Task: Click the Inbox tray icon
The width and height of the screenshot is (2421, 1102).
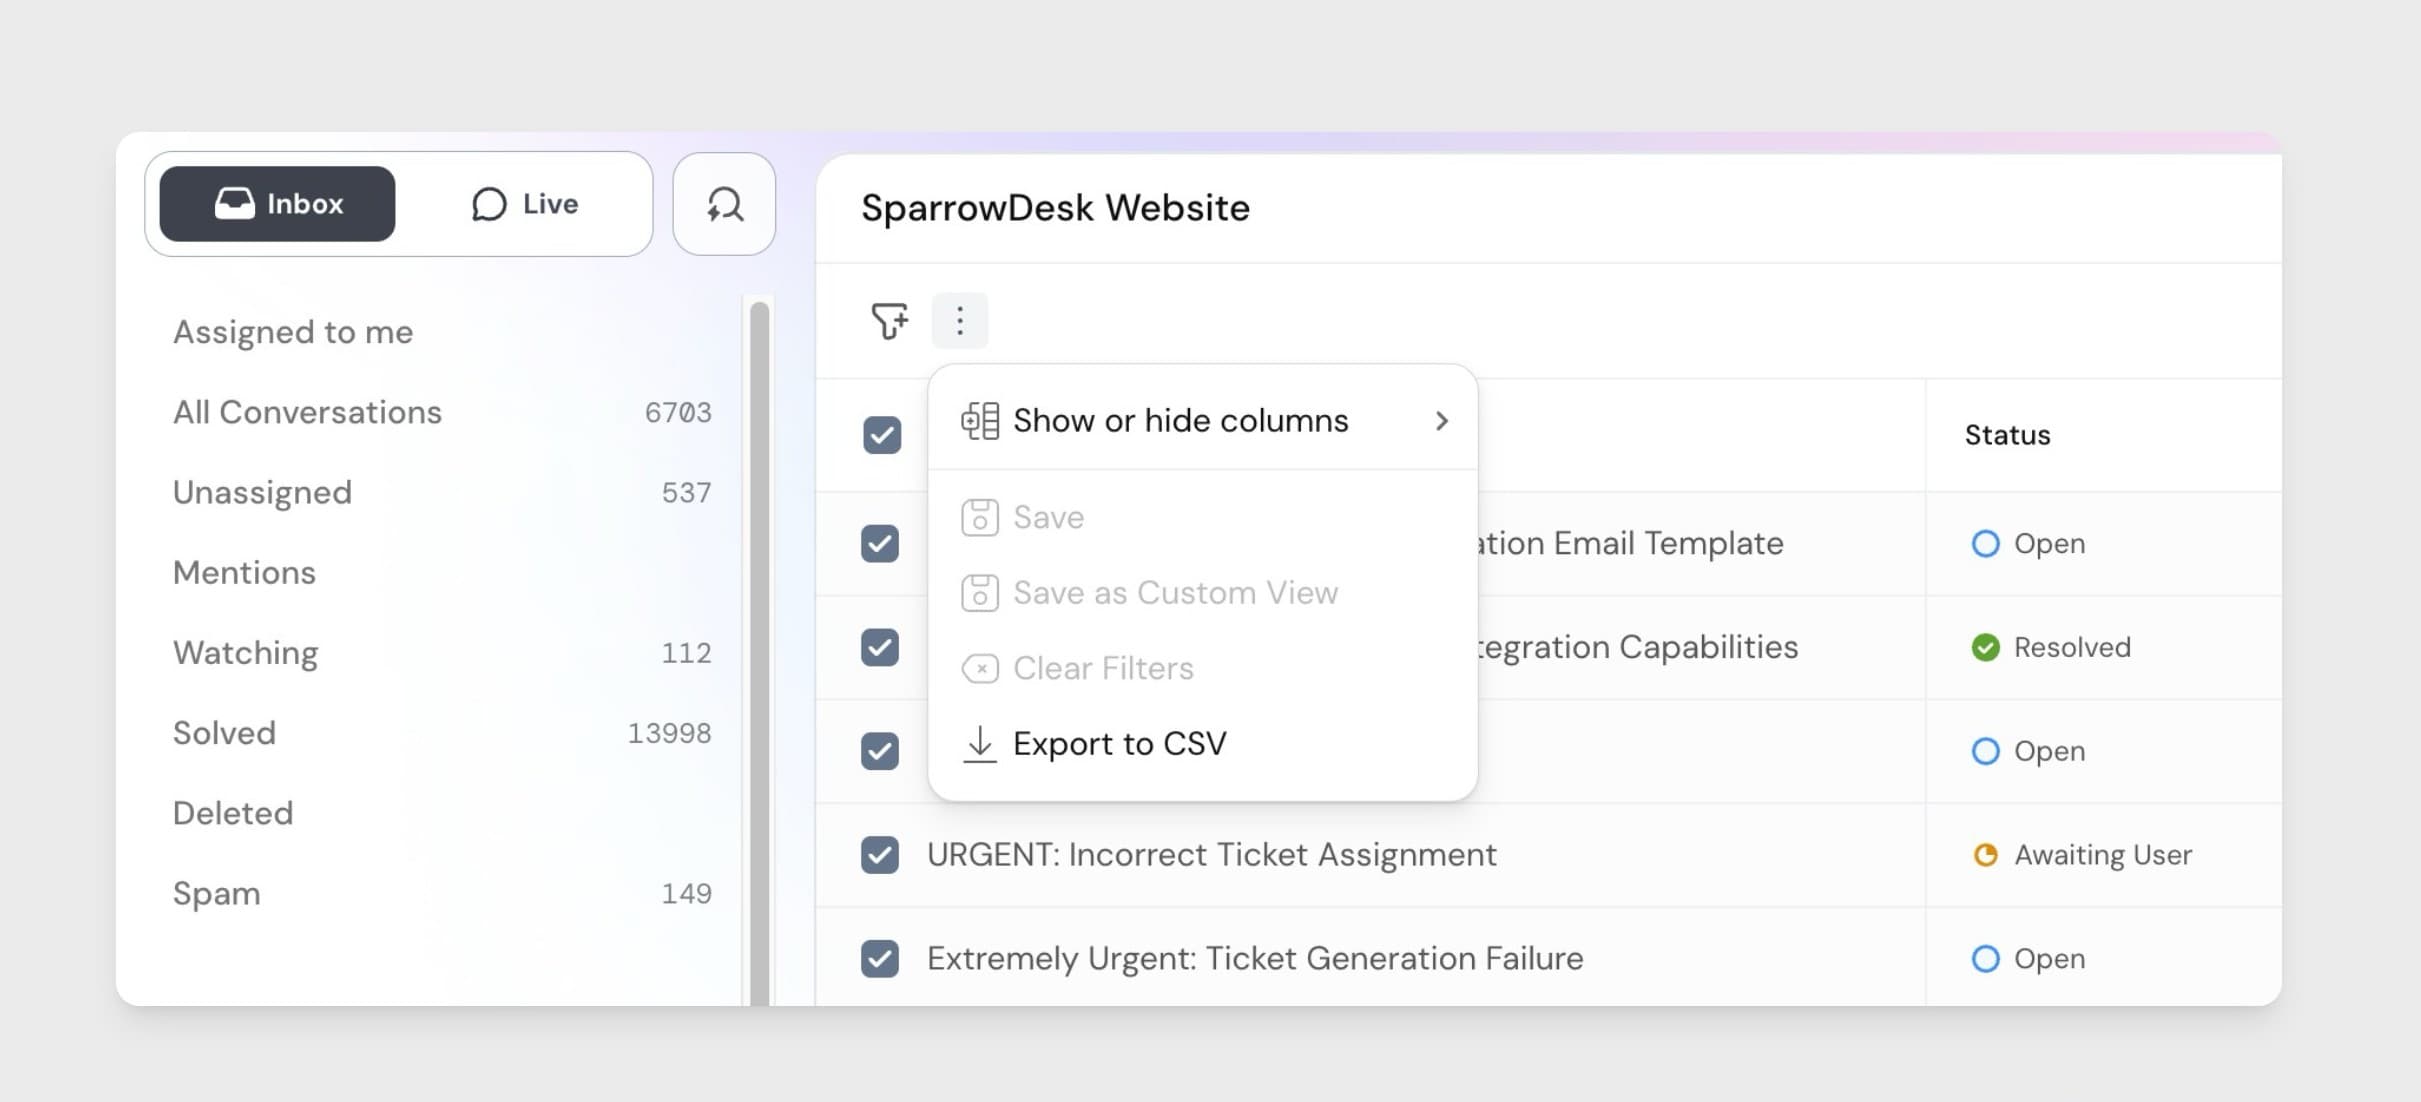Action: coord(234,204)
